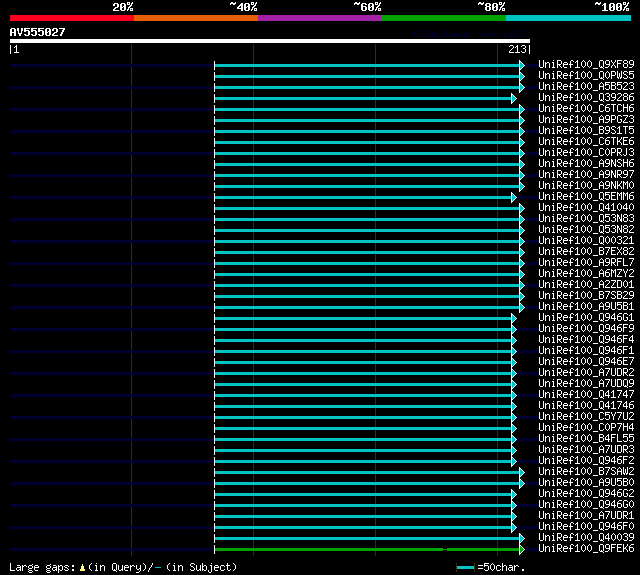Click the UniRef100_Q946F0 label
Viewport: 640px width, 575px height.
[586, 527]
